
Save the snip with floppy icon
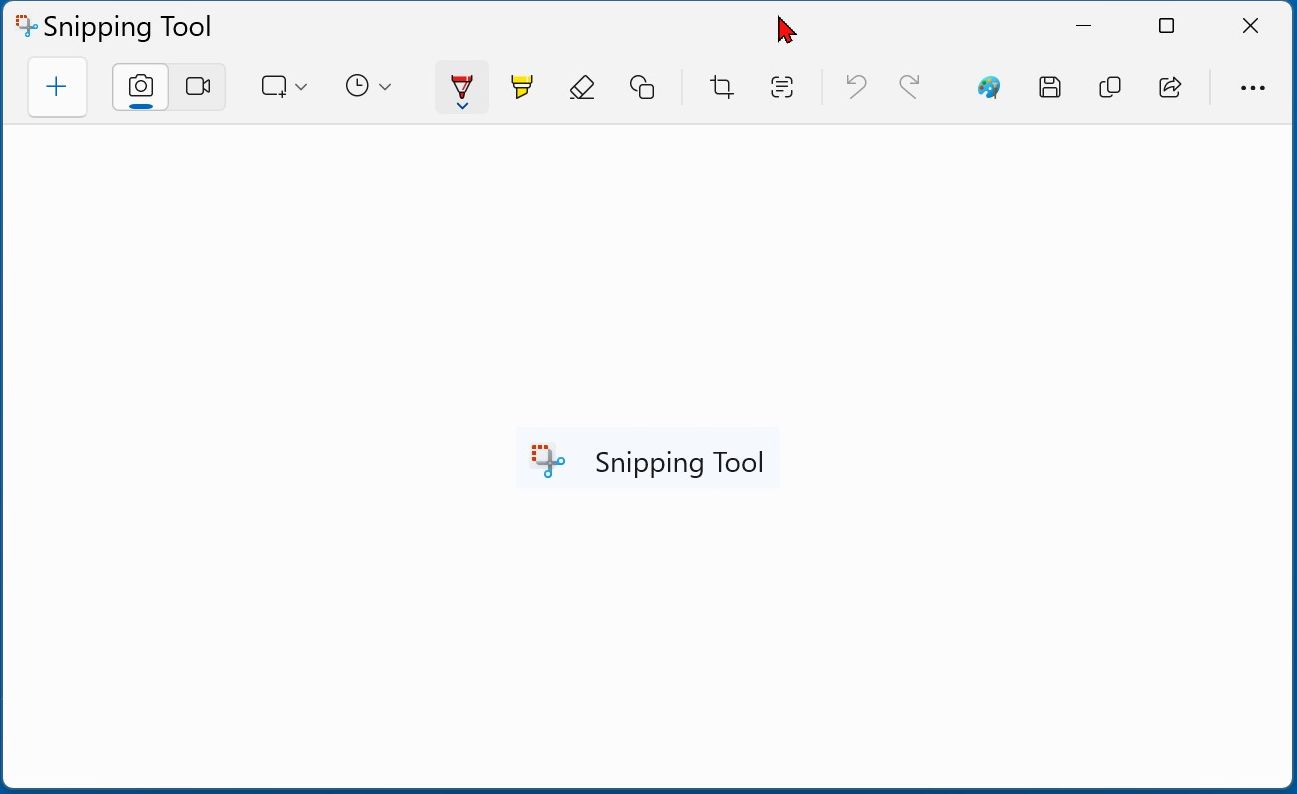click(x=1049, y=87)
